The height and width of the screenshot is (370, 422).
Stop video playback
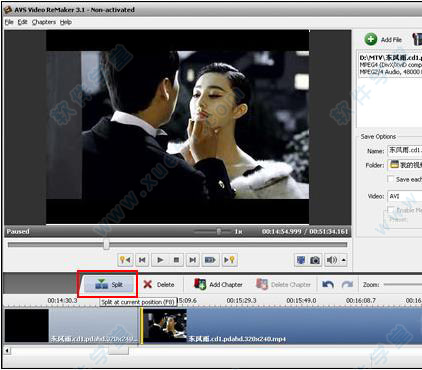(x=177, y=260)
